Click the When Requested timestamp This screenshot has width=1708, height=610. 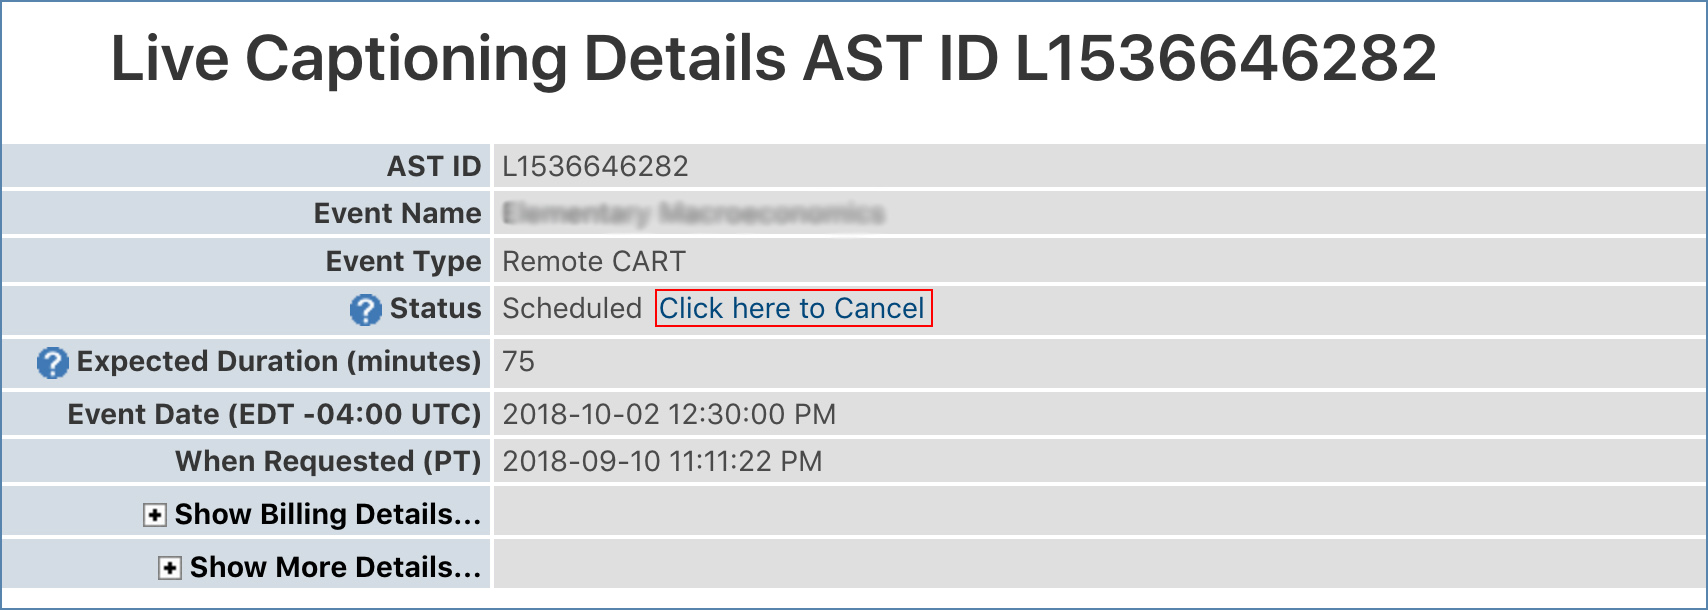point(662,461)
